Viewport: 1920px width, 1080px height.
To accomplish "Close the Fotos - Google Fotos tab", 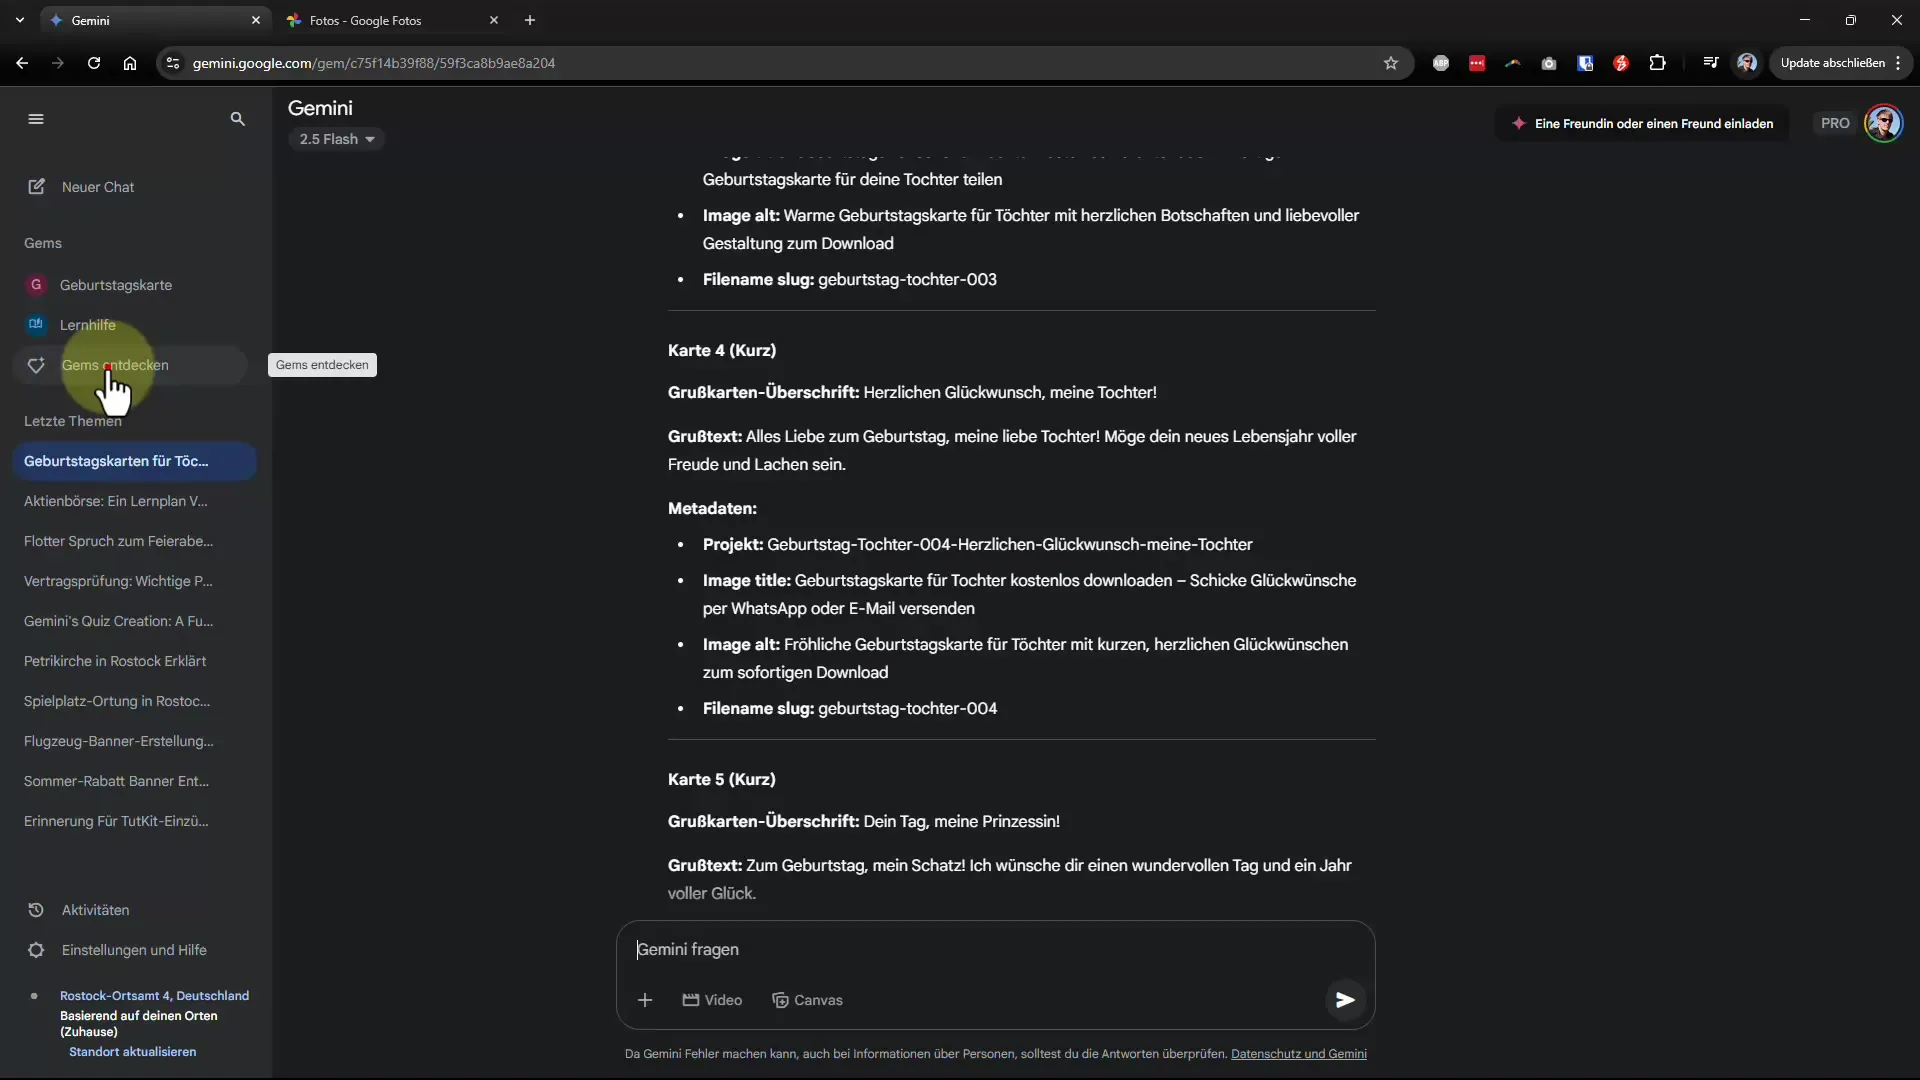I will coord(493,20).
